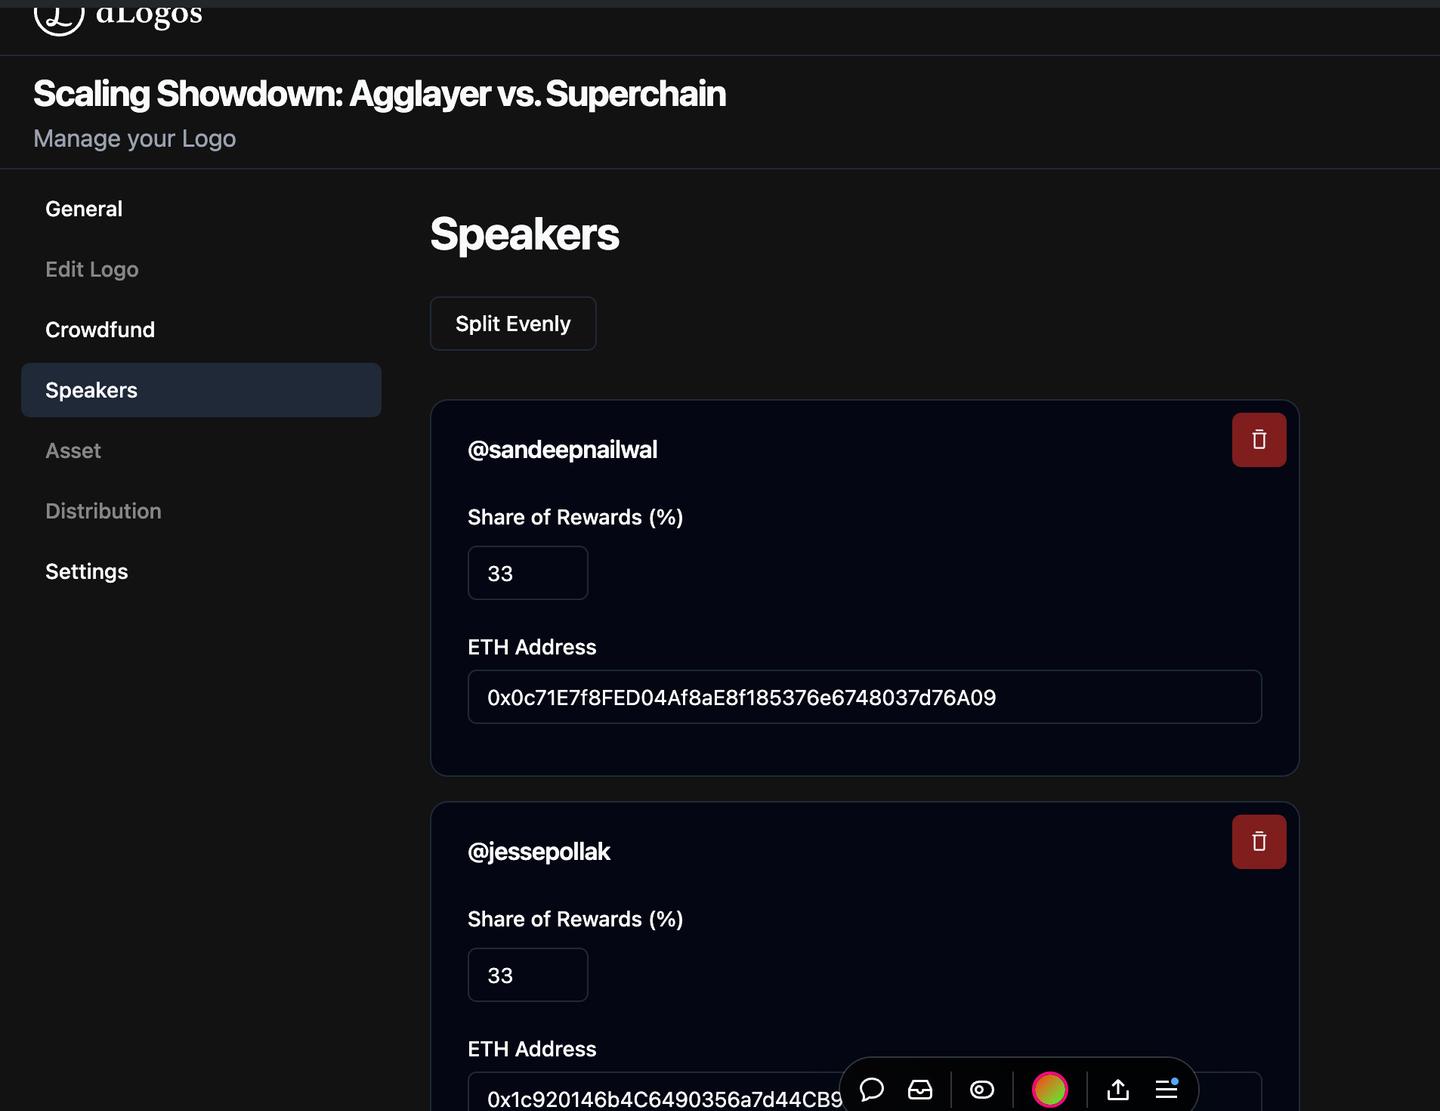Screen dimensions: 1440x1111
Task: Click the Speakers page heading
Action: tap(525, 234)
